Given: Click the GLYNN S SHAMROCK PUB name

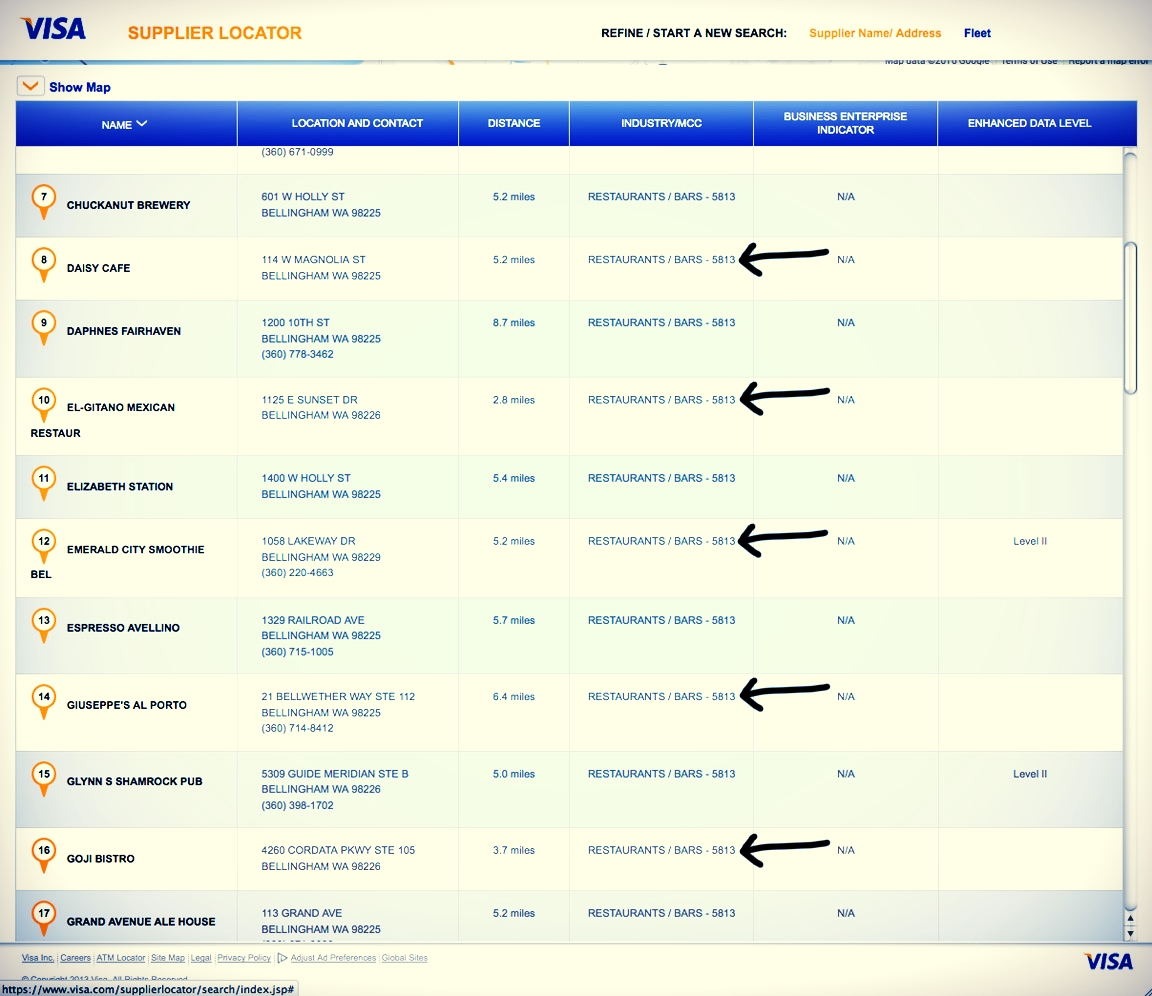Looking at the screenshot, I should coord(134,782).
